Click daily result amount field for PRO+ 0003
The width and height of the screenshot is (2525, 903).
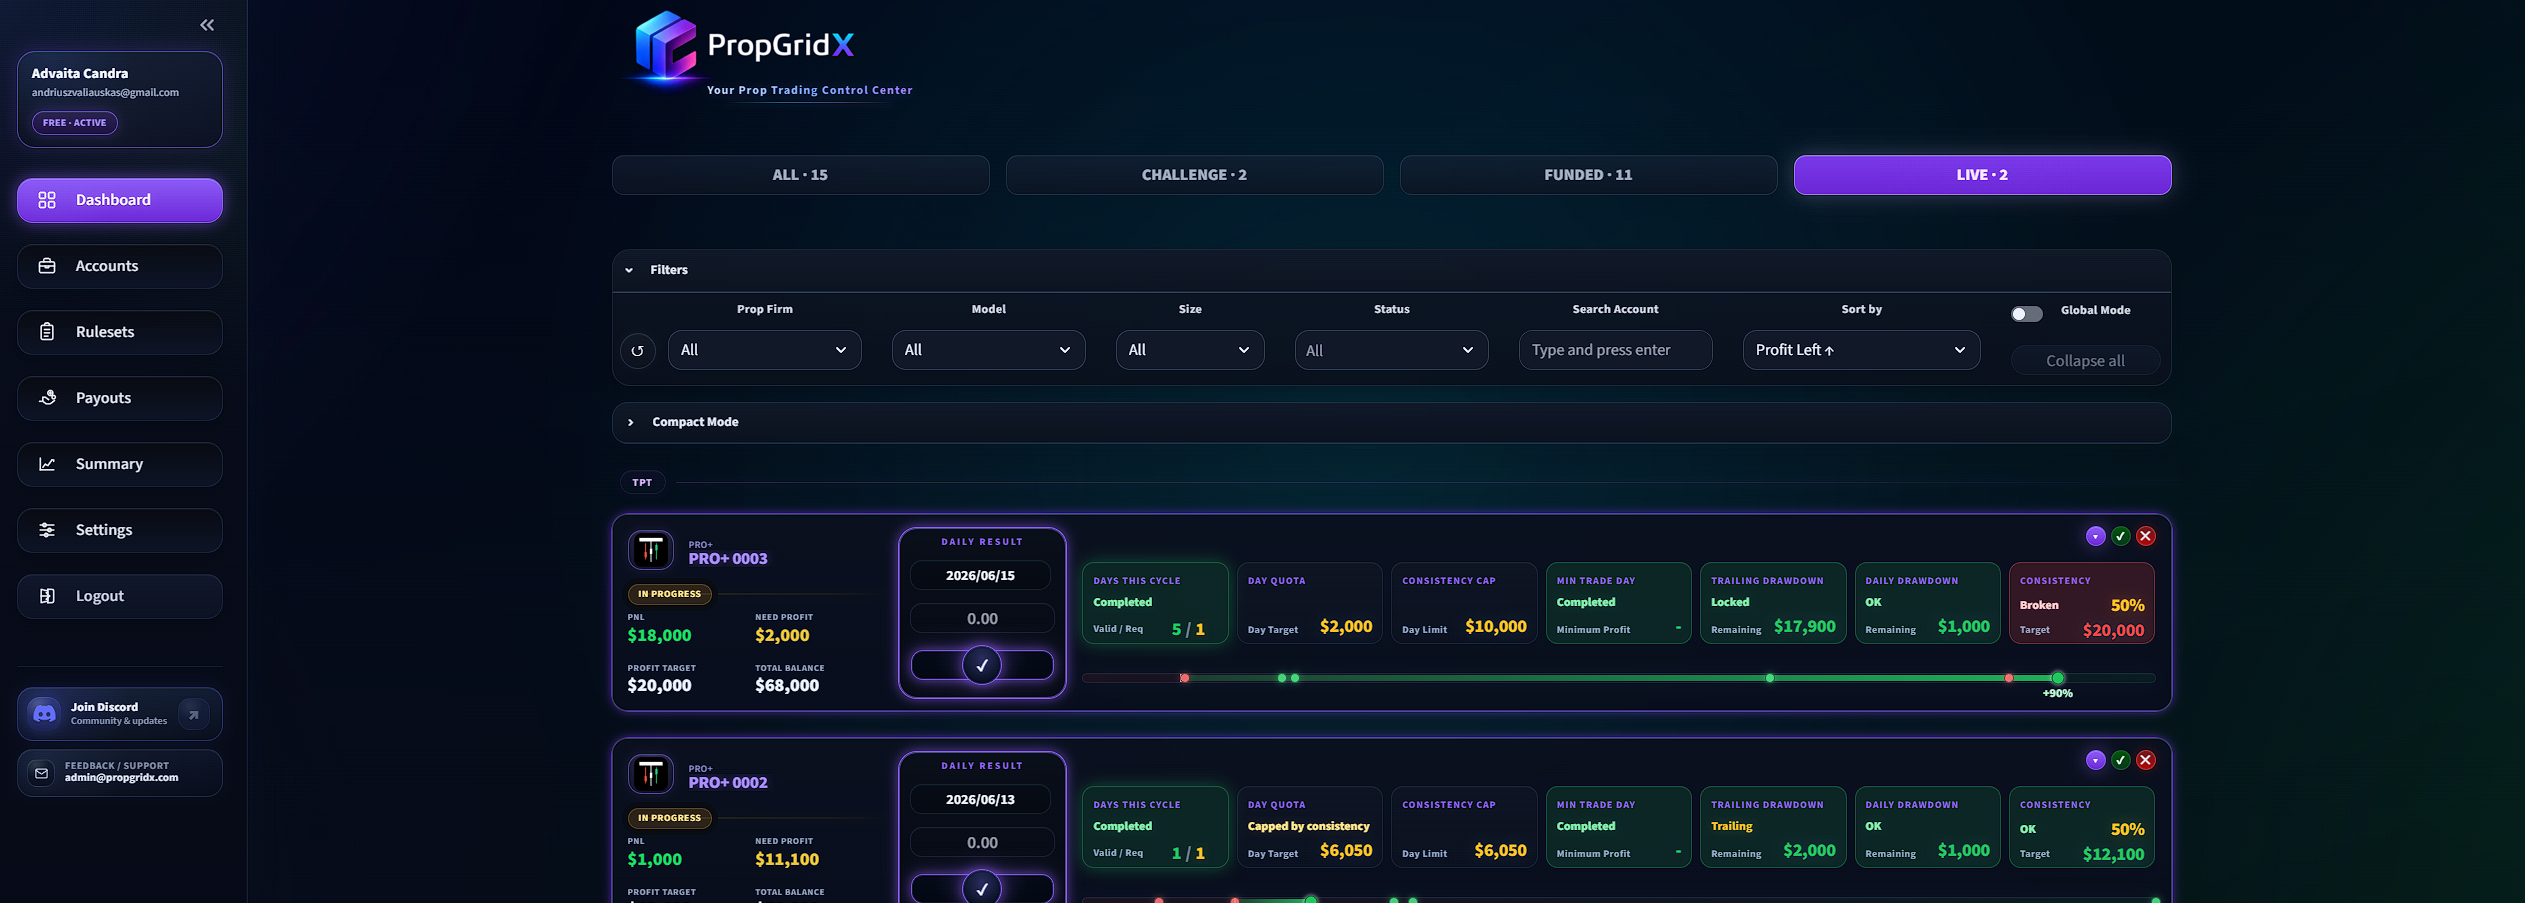tap(981, 619)
